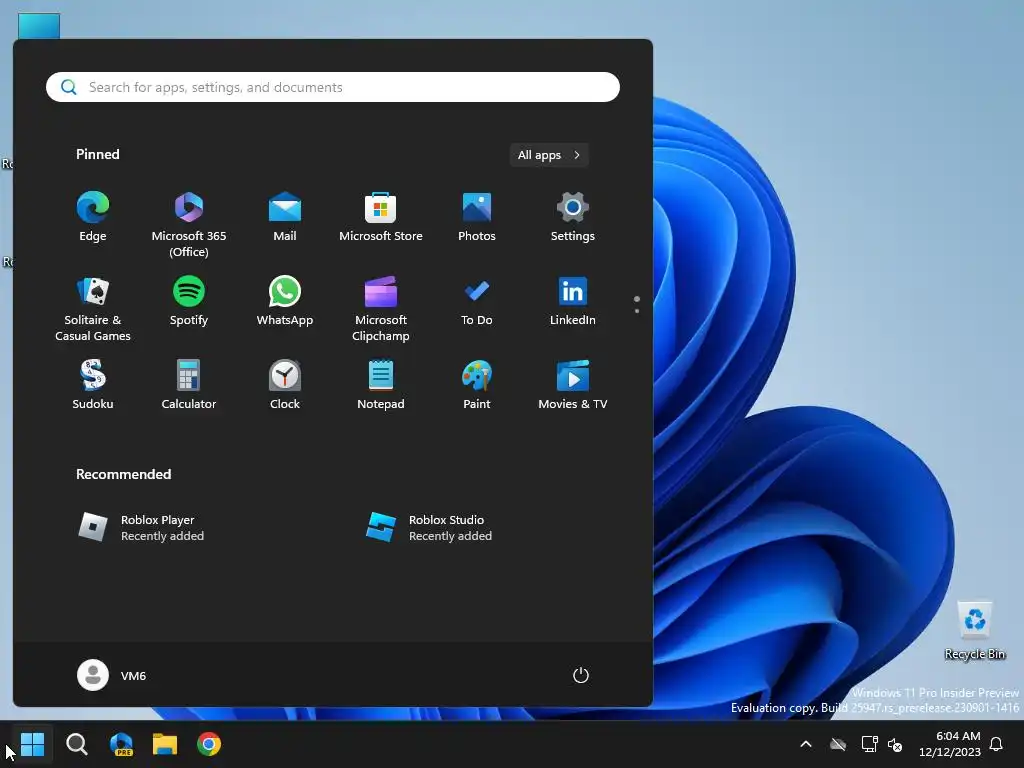1024x768 pixels.
Task: Click the OneDrive tray icon
Action: tap(838, 744)
